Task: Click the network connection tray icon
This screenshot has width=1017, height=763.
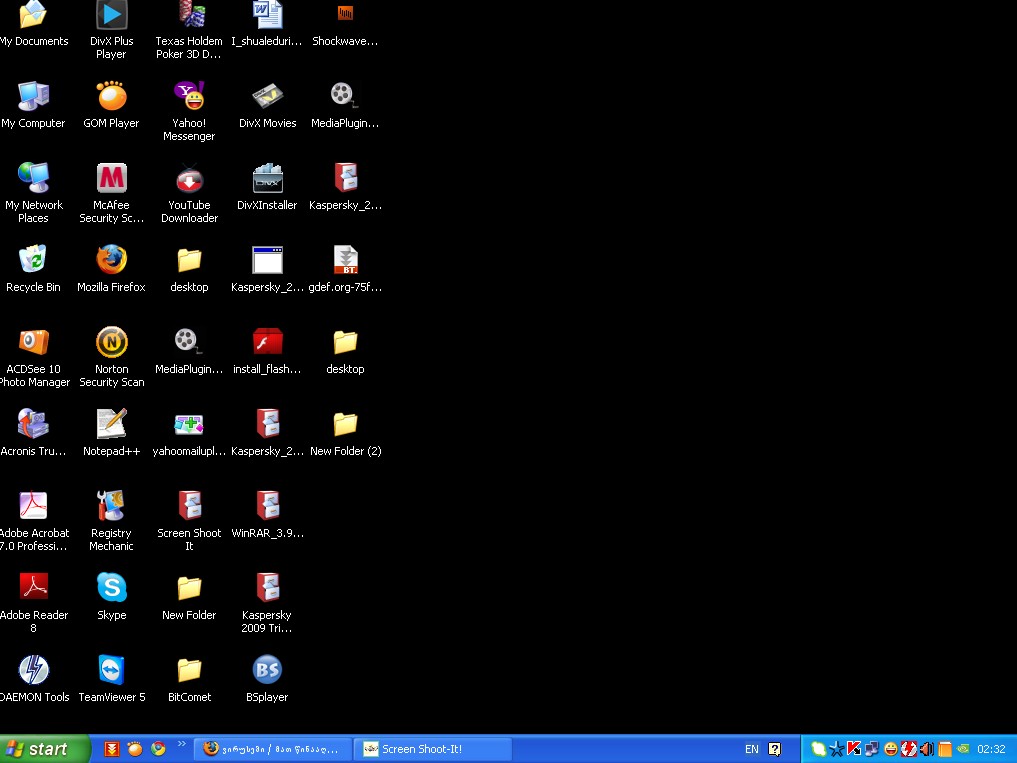Action: coord(872,749)
